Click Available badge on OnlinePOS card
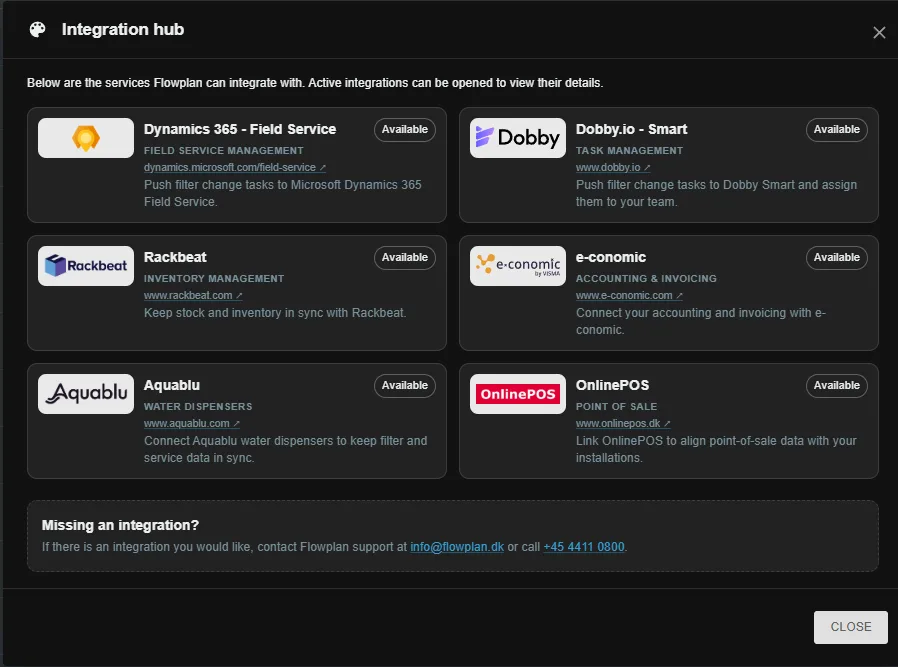Screen dimensions: 898x667 (x=837, y=385)
